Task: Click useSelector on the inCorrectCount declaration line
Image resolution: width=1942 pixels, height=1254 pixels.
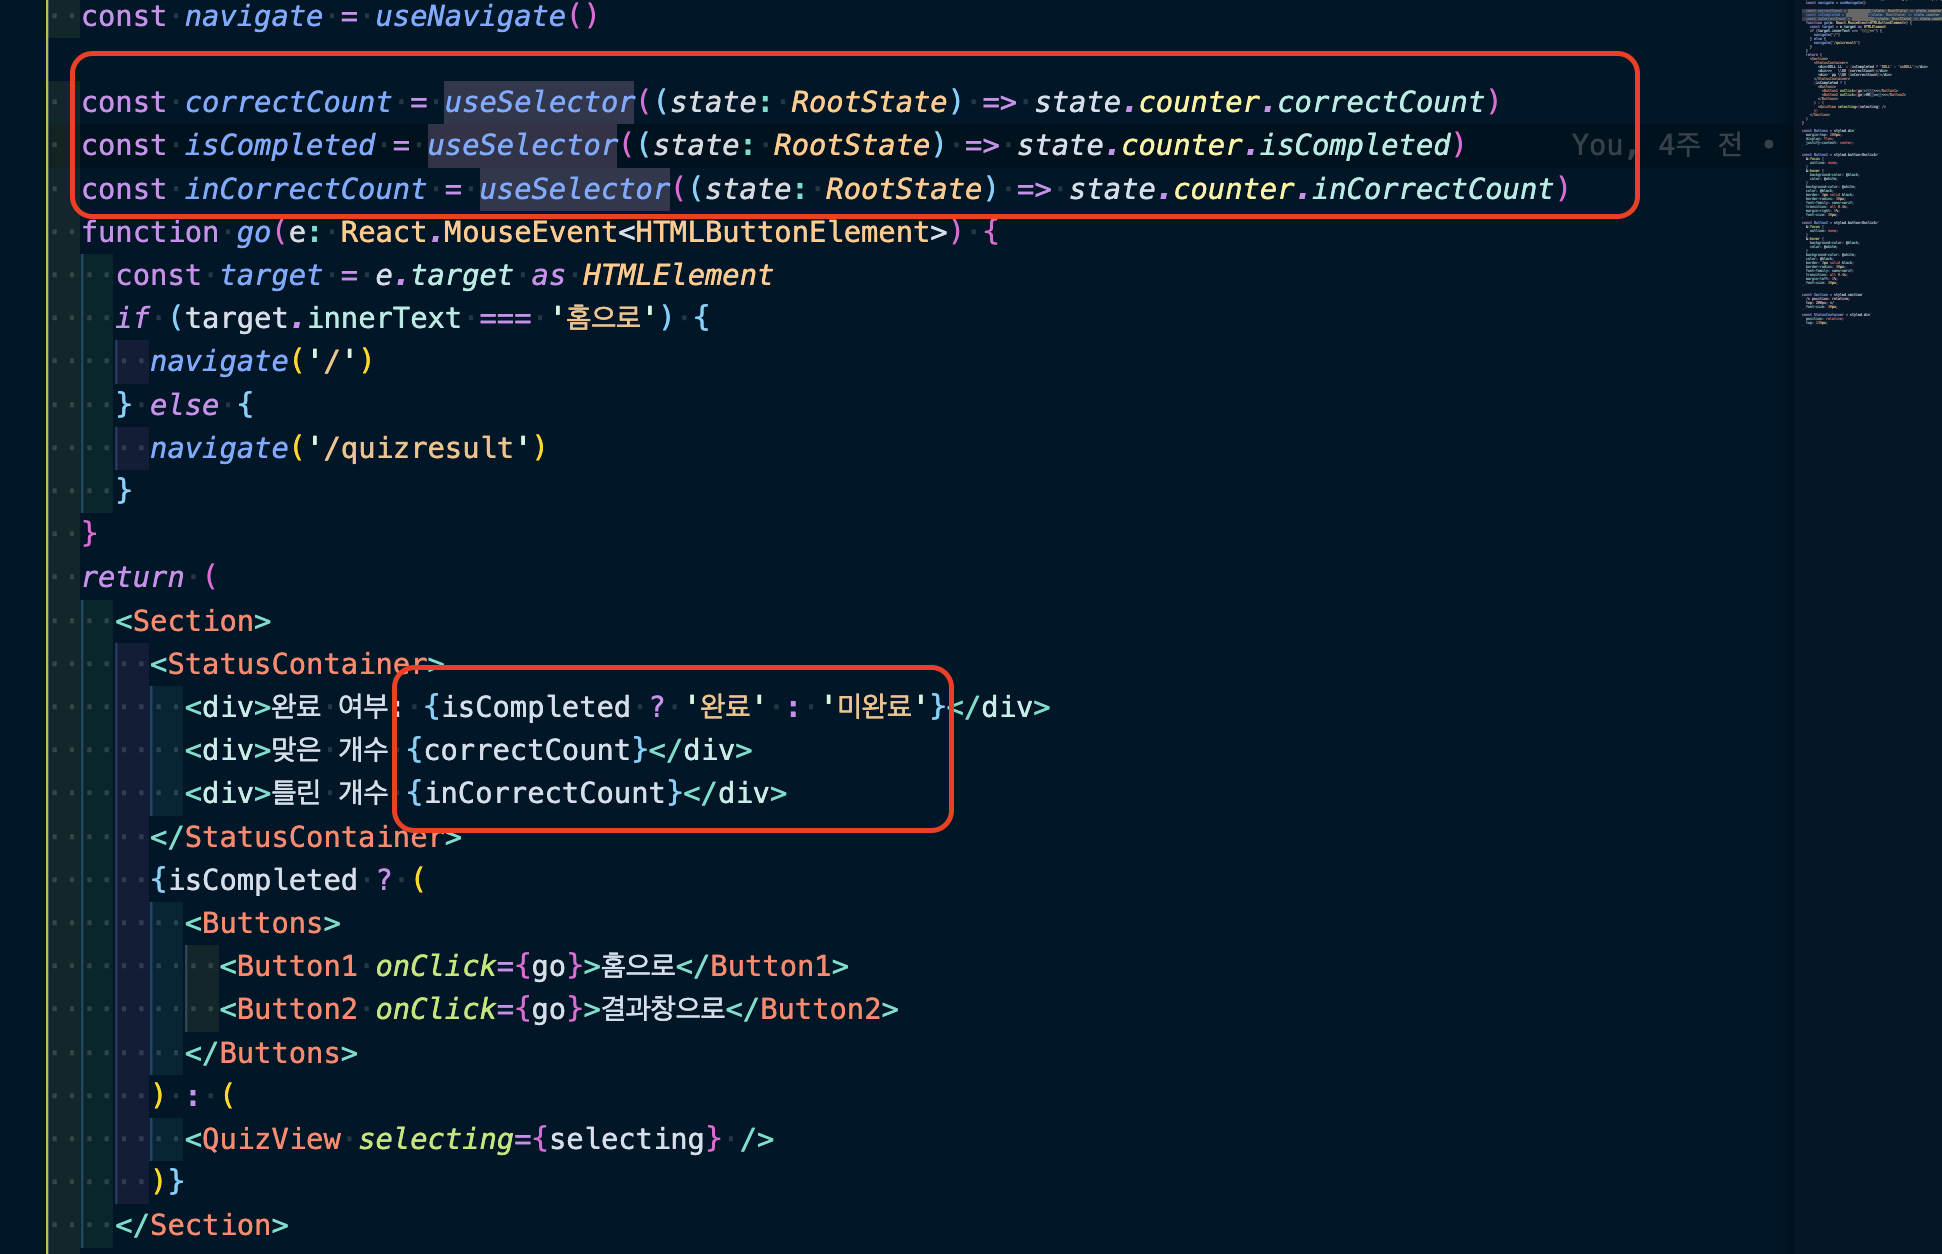Action: [x=574, y=189]
